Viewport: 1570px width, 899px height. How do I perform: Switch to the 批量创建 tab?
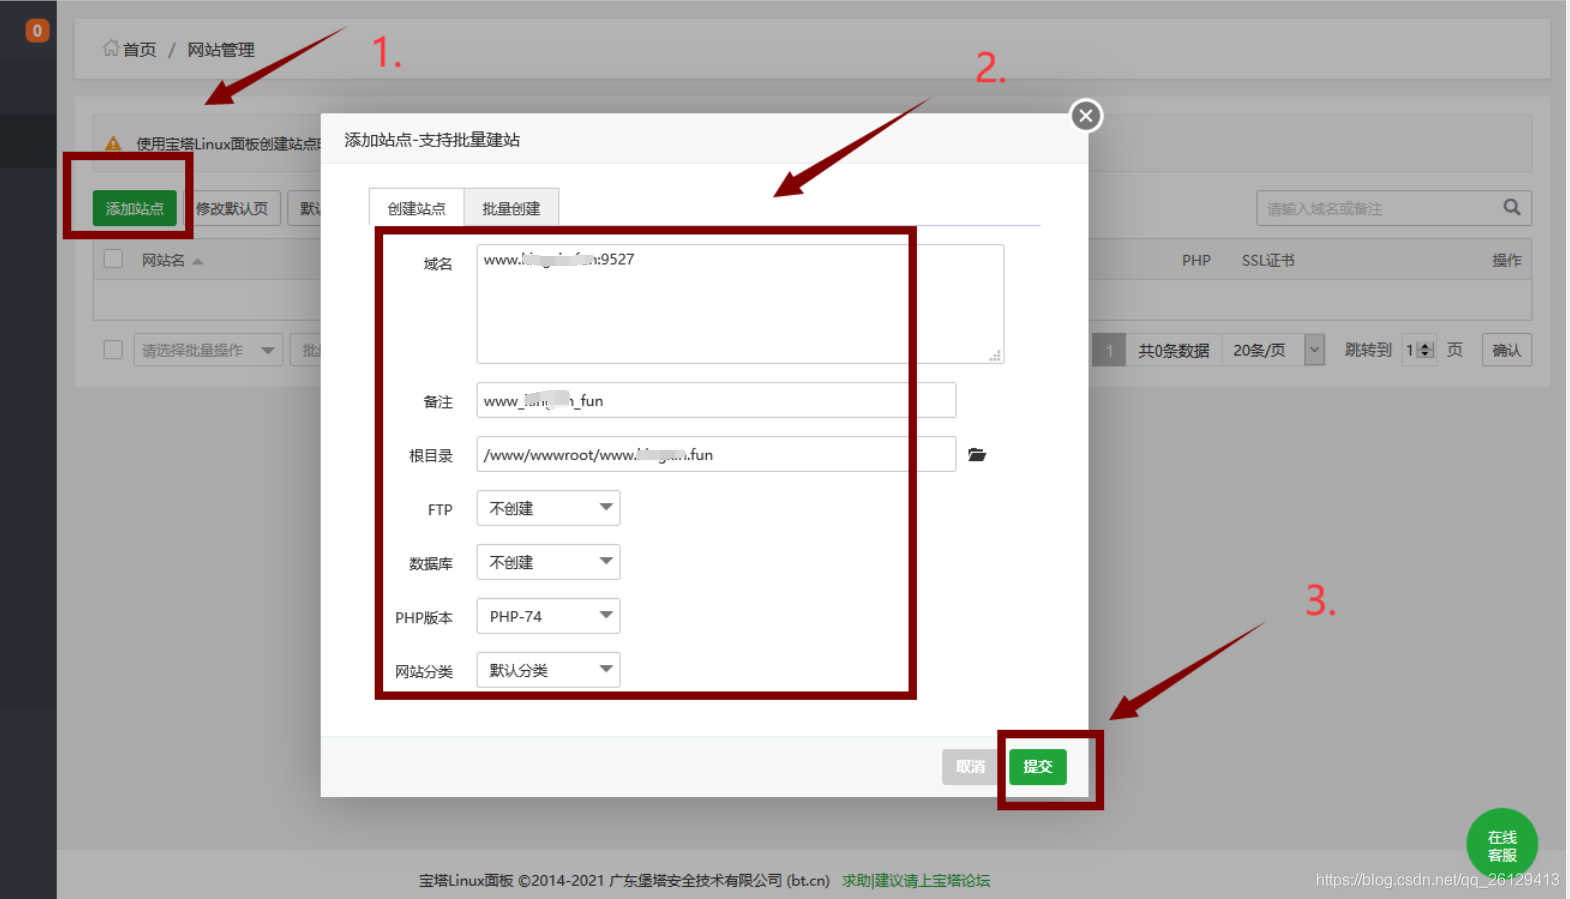point(511,208)
